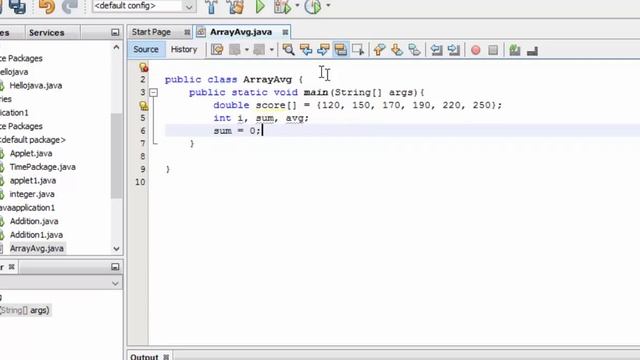Image resolution: width=640 pixels, height=360 pixels.
Task: Click the Shift Line Left icon
Action: click(x=436, y=50)
